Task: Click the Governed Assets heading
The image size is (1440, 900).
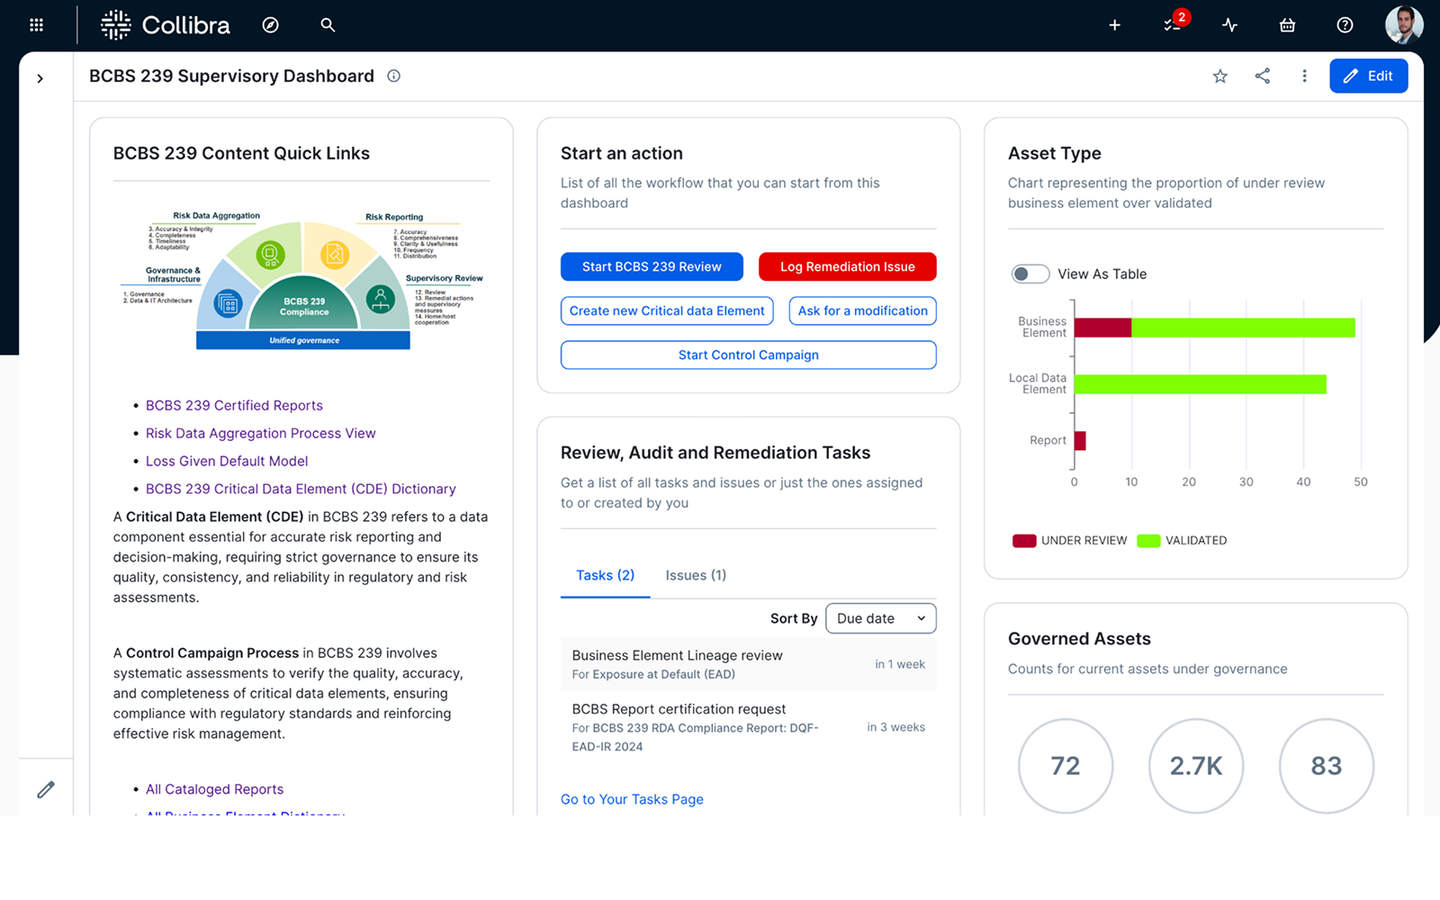Action: (1079, 639)
